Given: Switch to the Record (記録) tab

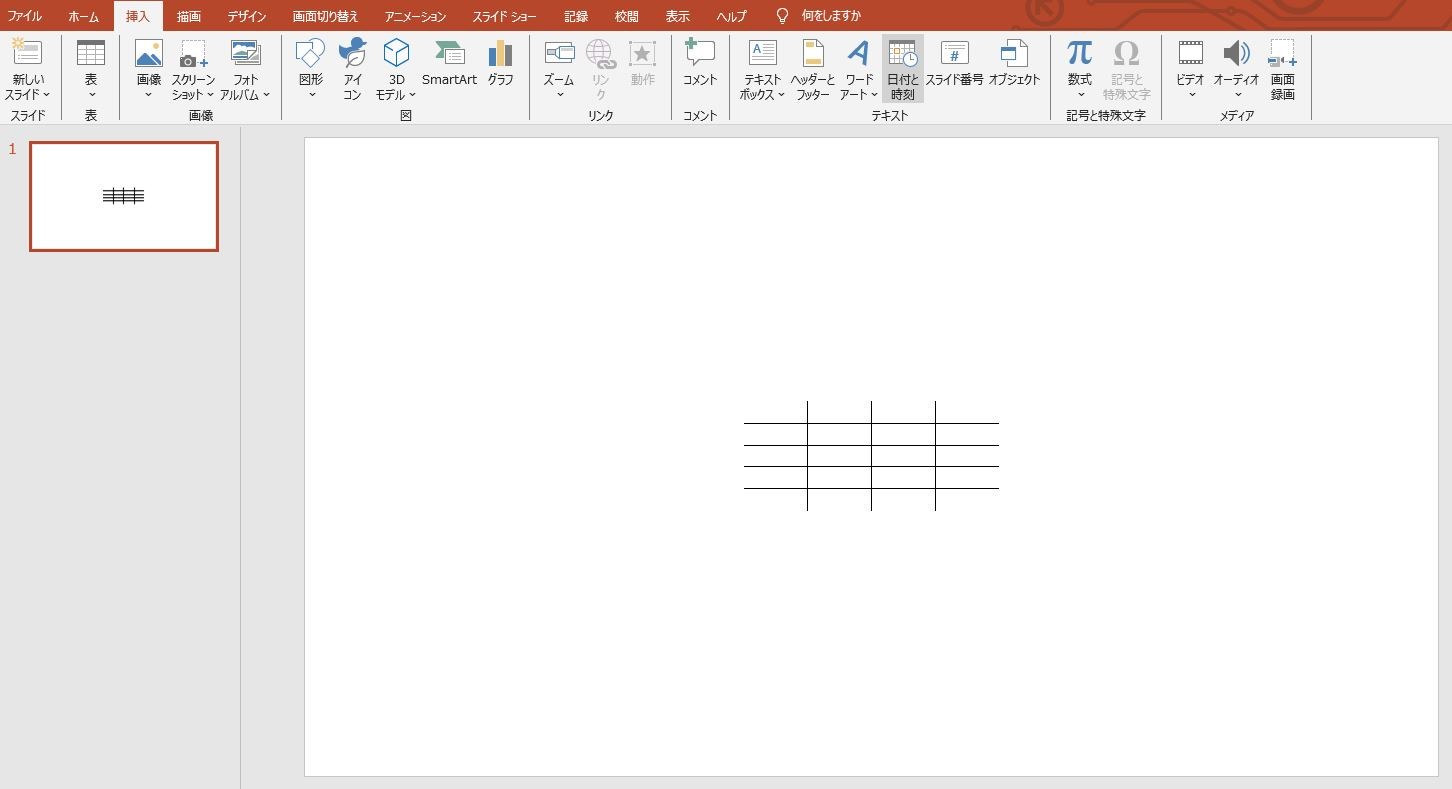Looking at the screenshot, I should [x=576, y=16].
